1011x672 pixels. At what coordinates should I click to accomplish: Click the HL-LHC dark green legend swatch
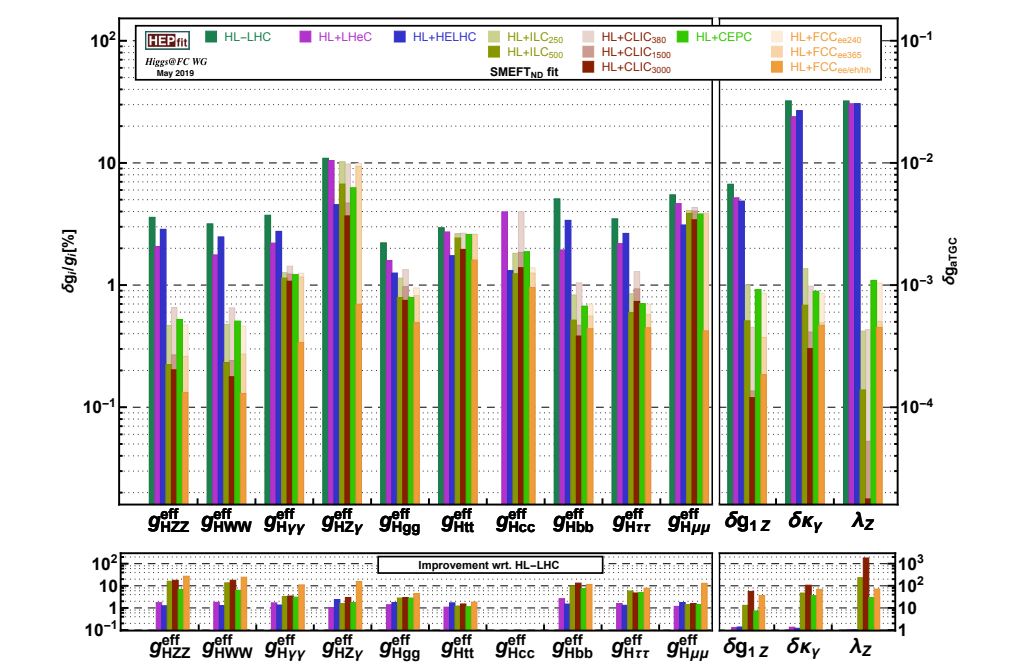(211, 37)
